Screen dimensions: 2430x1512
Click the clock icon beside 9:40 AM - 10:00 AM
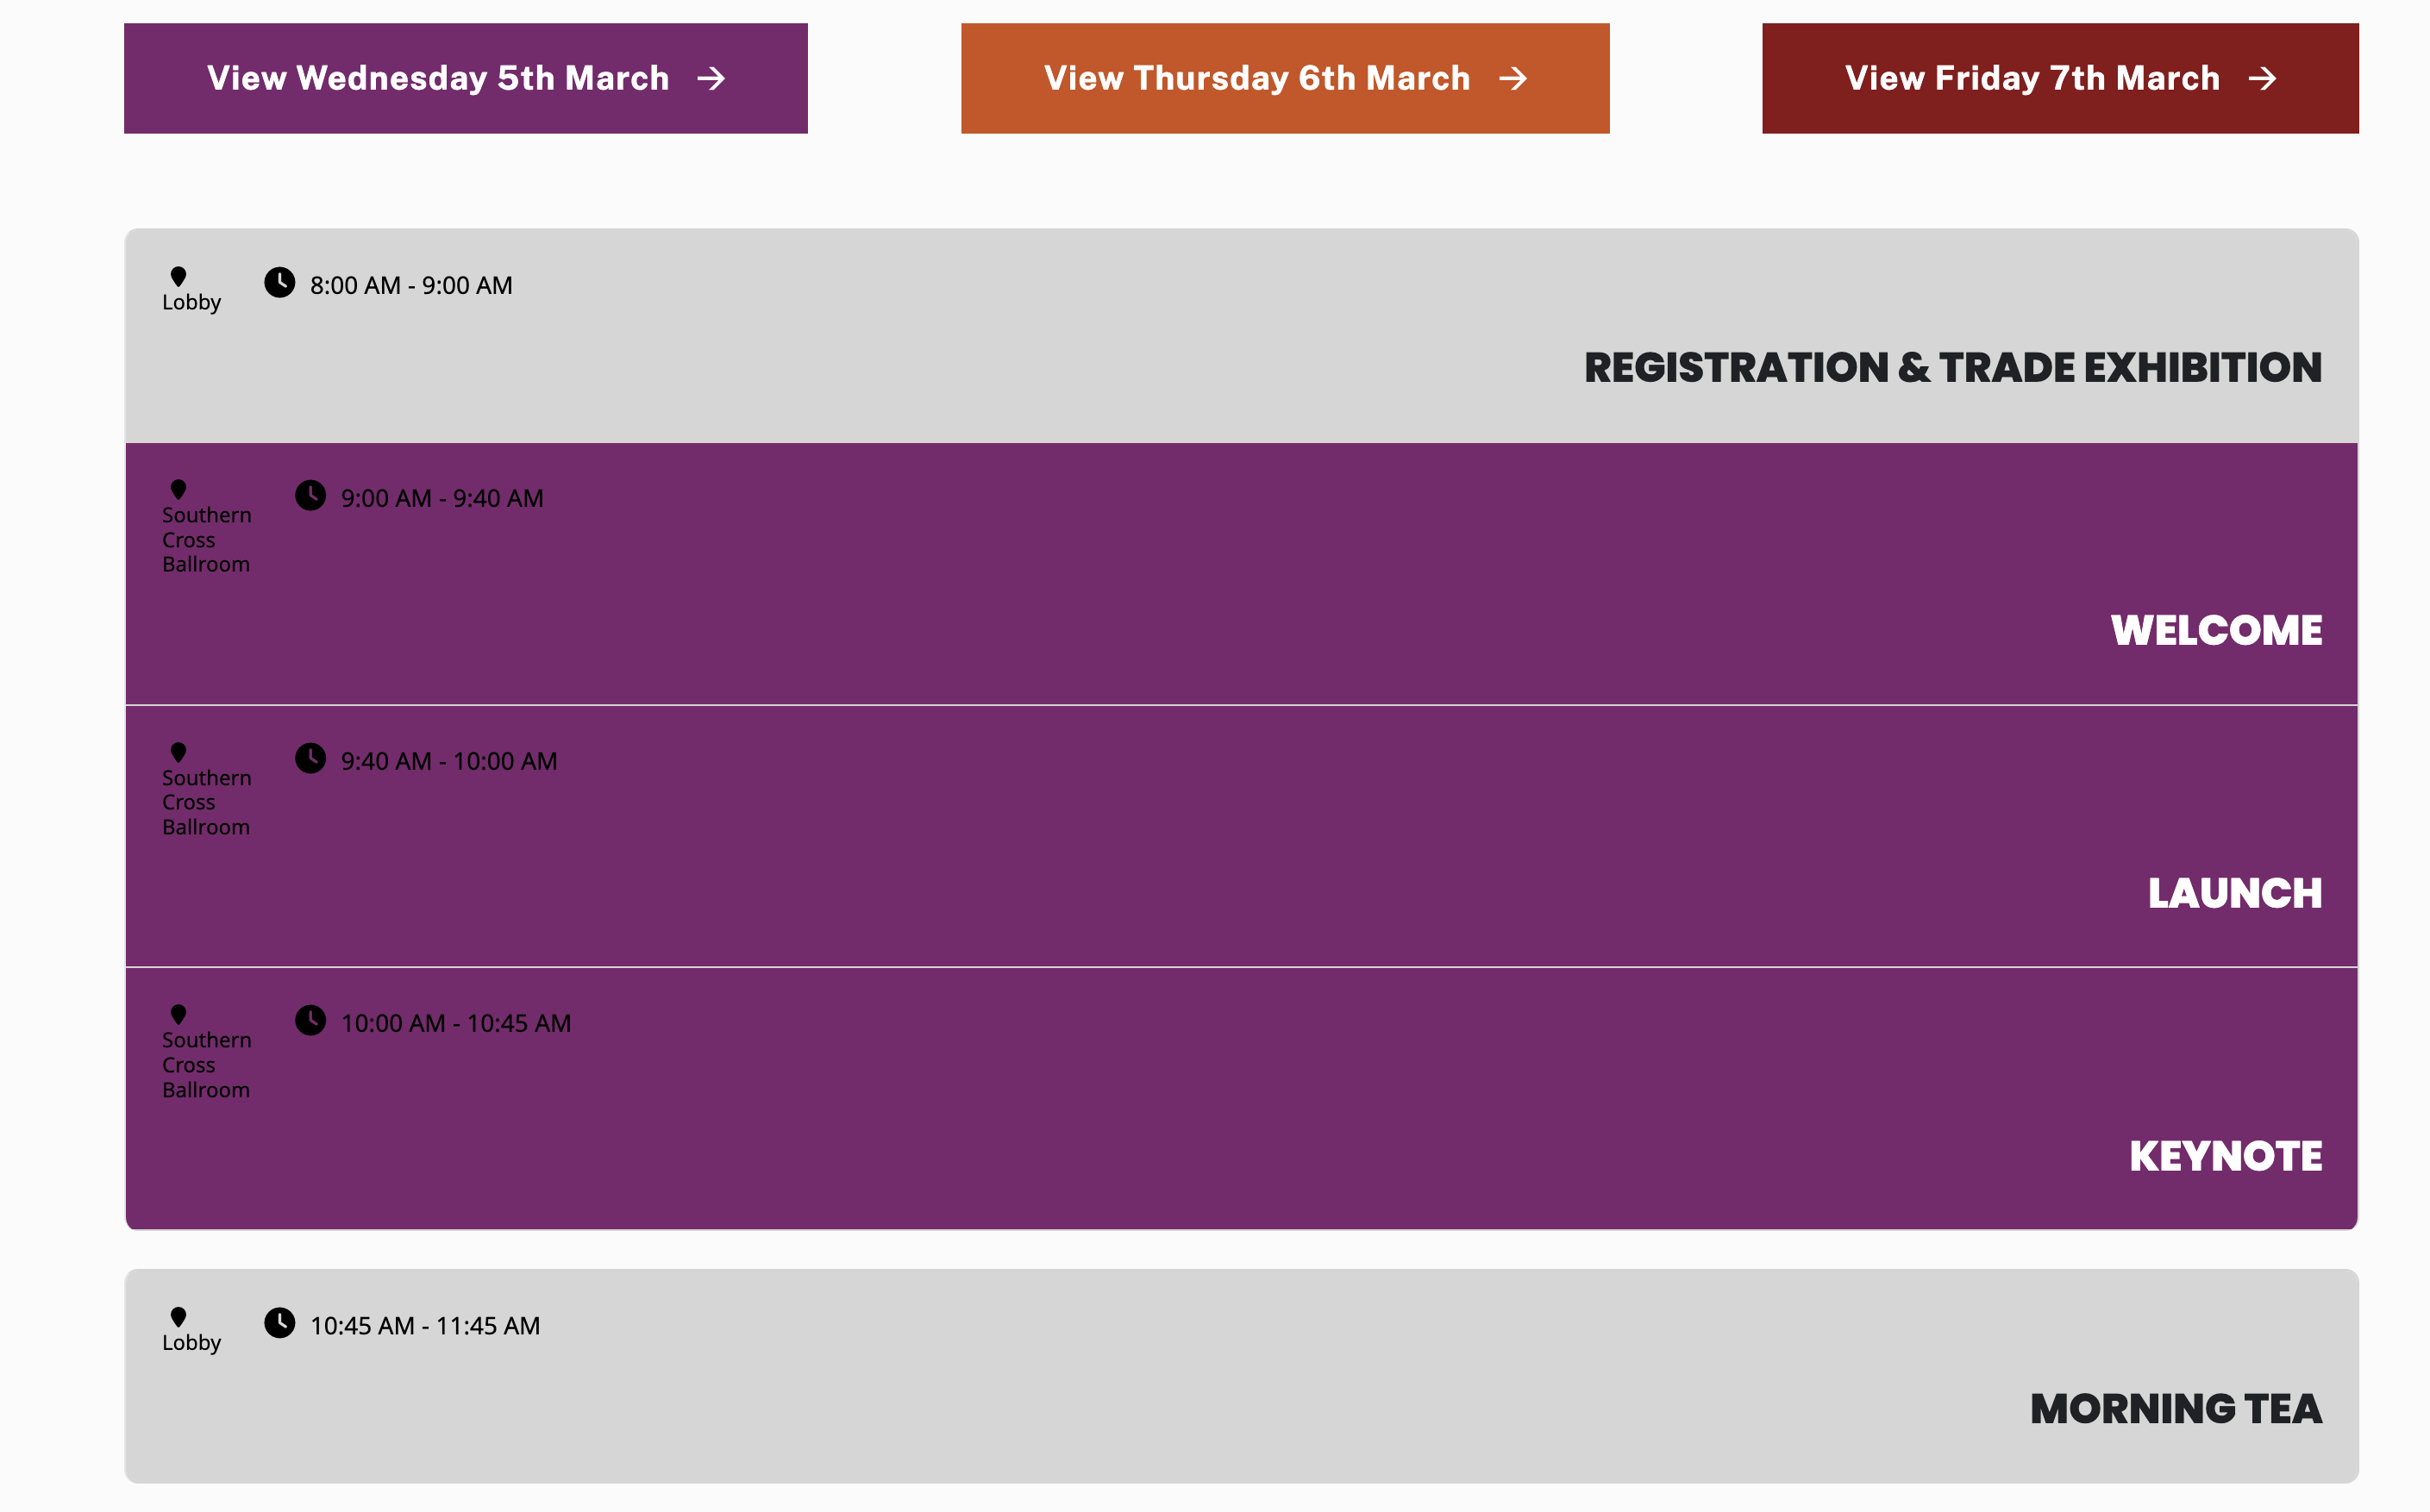311,759
